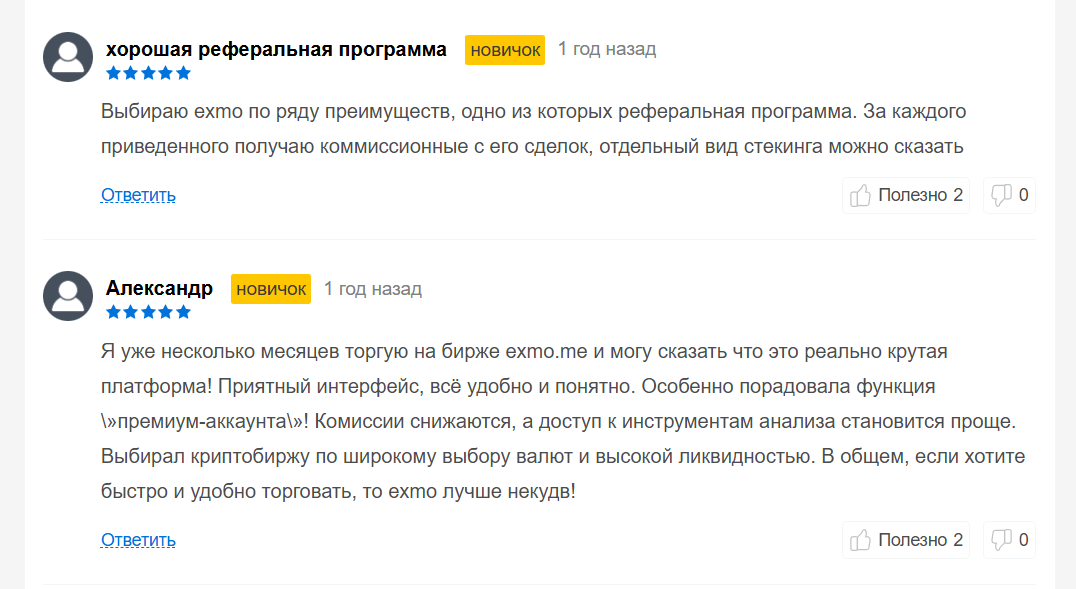Click the timestamp on Александр's review
The image size is (1076, 589).
tap(372, 288)
